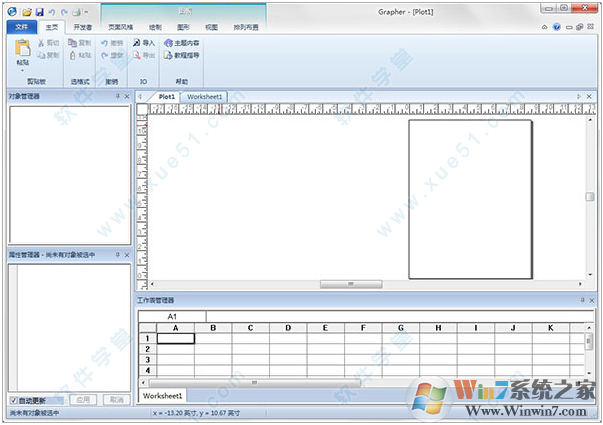Switch to the Arrange Layout ribbon tab

pyautogui.click(x=246, y=27)
